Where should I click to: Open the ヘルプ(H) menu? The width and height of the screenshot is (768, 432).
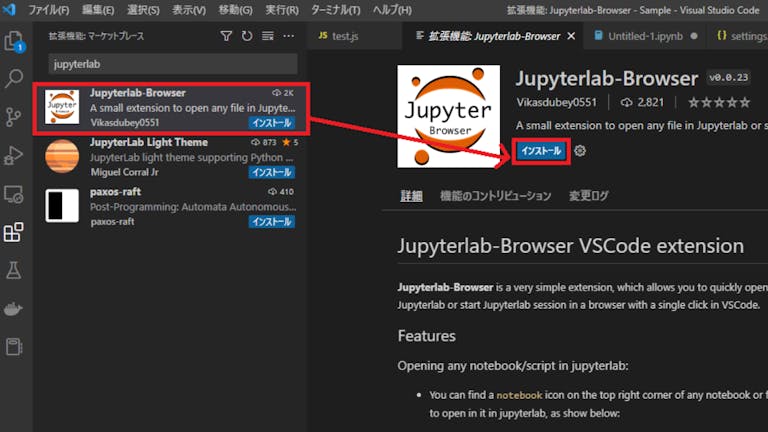pyautogui.click(x=392, y=10)
